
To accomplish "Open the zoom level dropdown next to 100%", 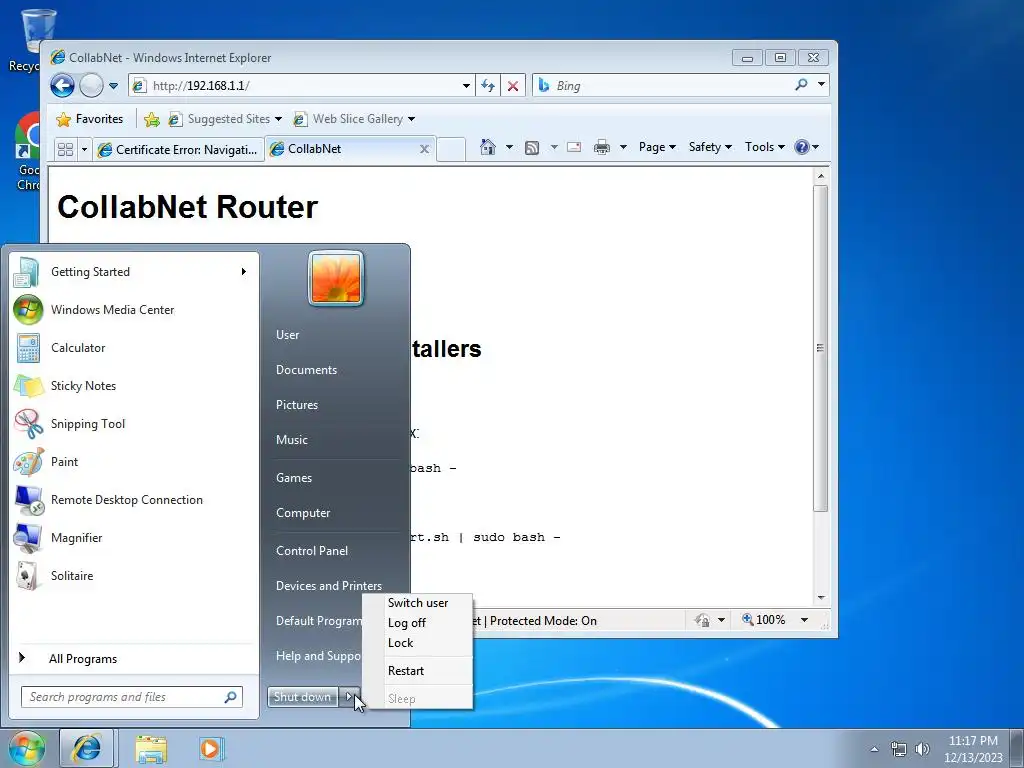I will pyautogui.click(x=805, y=620).
